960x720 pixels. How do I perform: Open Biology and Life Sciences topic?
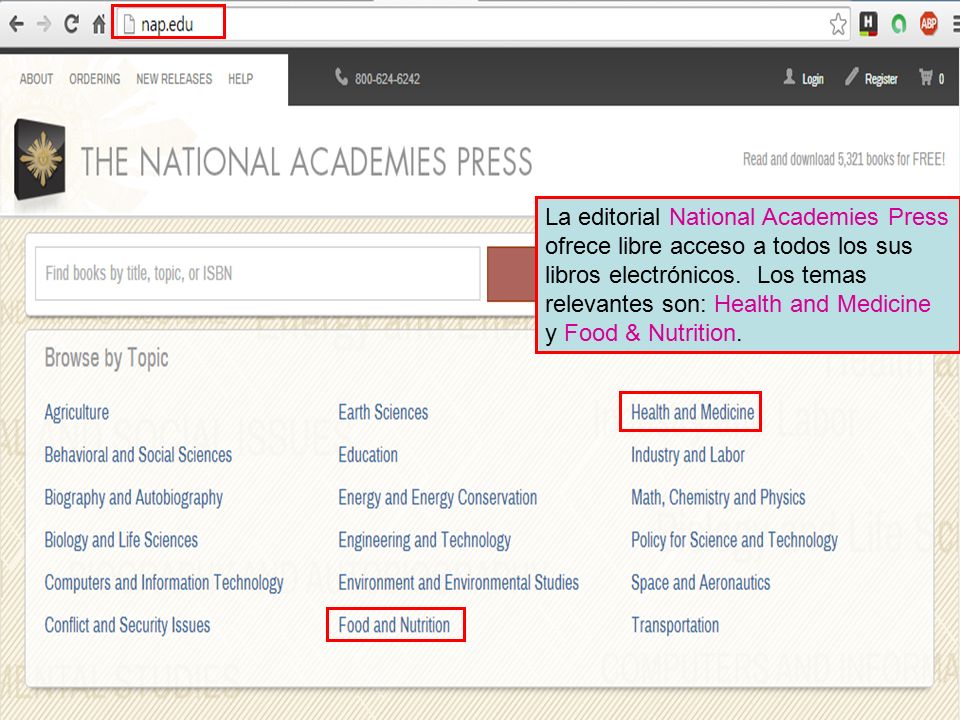[121, 540]
